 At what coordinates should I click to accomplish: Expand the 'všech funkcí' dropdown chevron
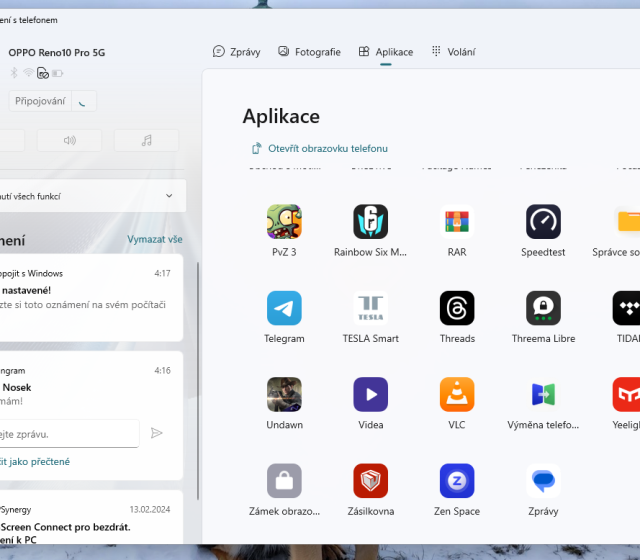168,196
